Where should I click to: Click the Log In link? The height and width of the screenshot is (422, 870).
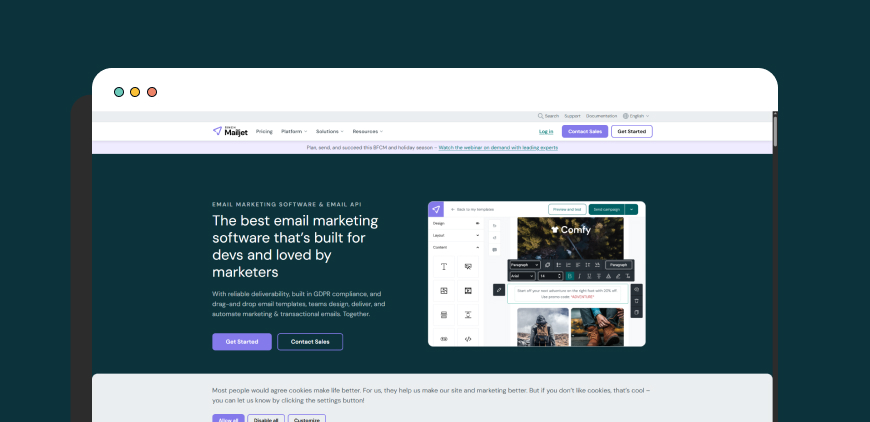click(546, 131)
